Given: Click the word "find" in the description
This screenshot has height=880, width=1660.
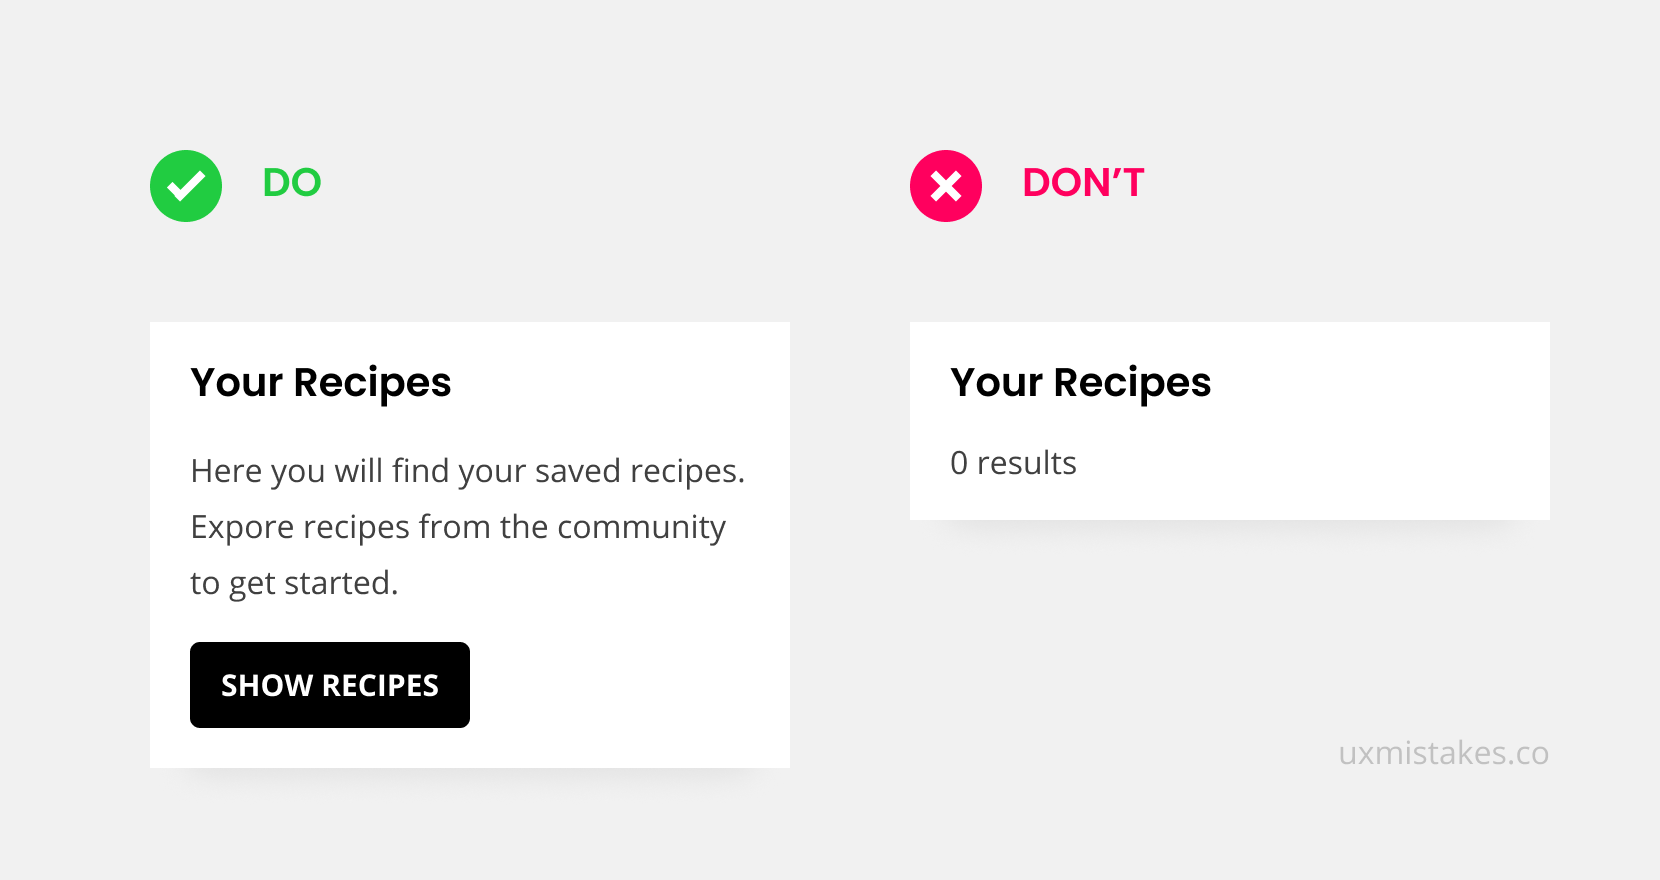Looking at the screenshot, I should (x=421, y=471).
